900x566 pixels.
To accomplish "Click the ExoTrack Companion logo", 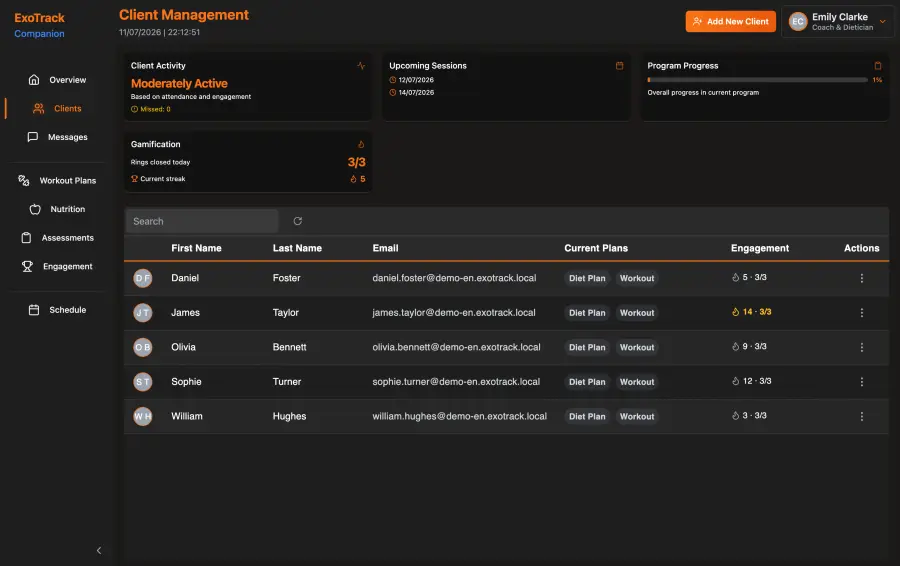I will click(39, 25).
